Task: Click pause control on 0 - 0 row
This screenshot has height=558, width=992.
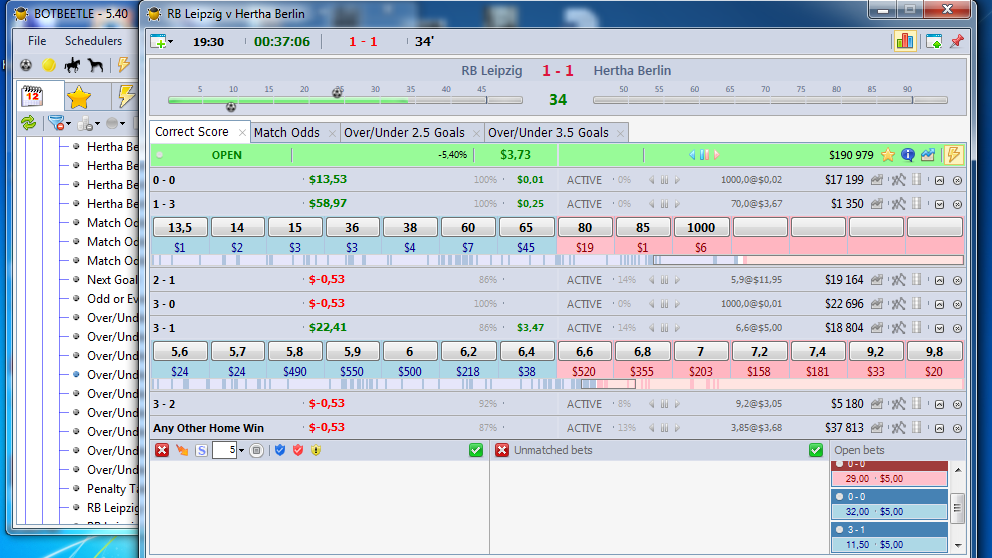Action: pyautogui.click(x=664, y=180)
